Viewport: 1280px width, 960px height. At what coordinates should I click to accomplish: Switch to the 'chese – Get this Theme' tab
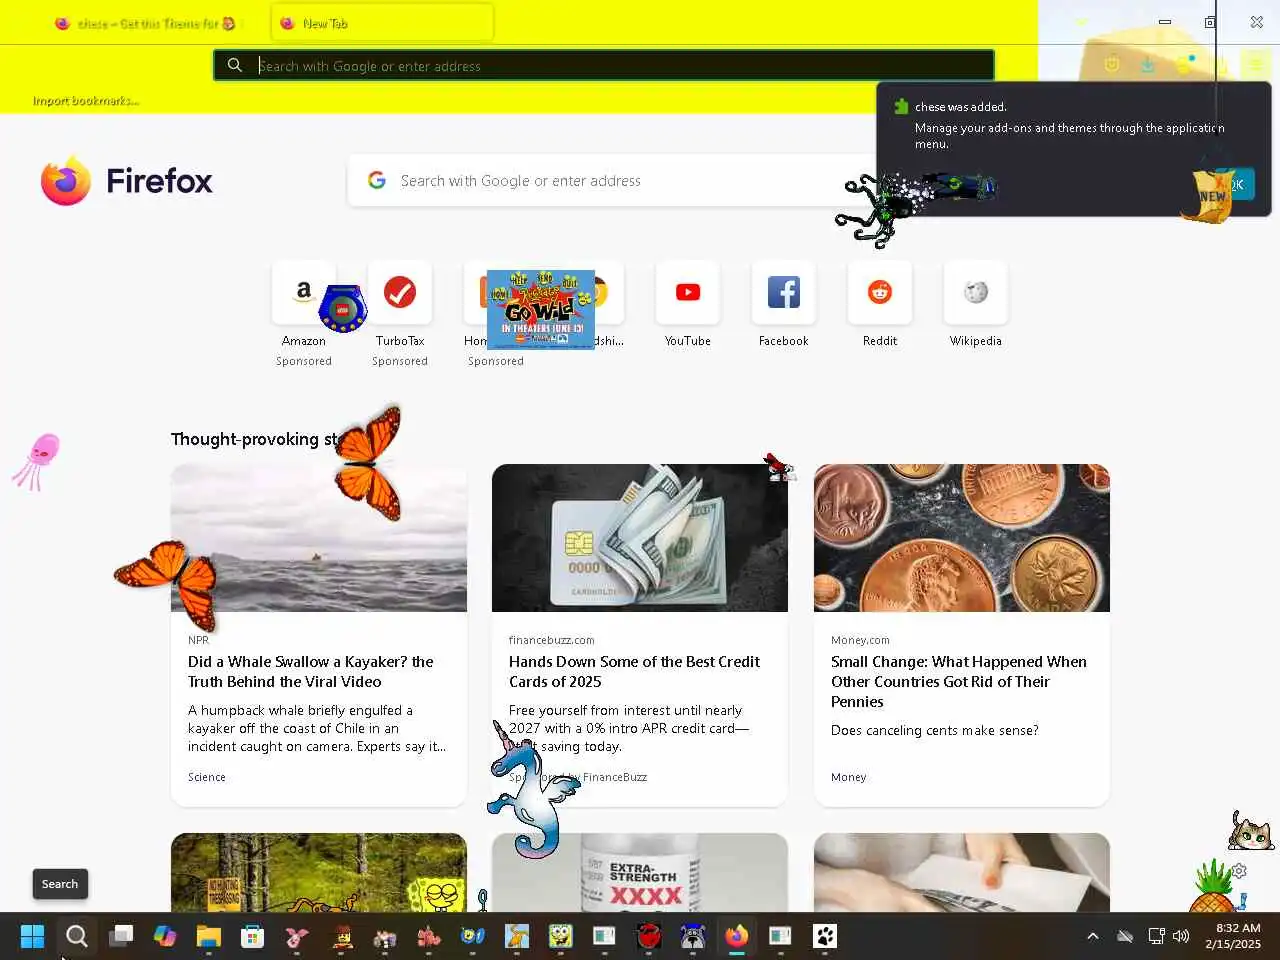pos(146,23)
